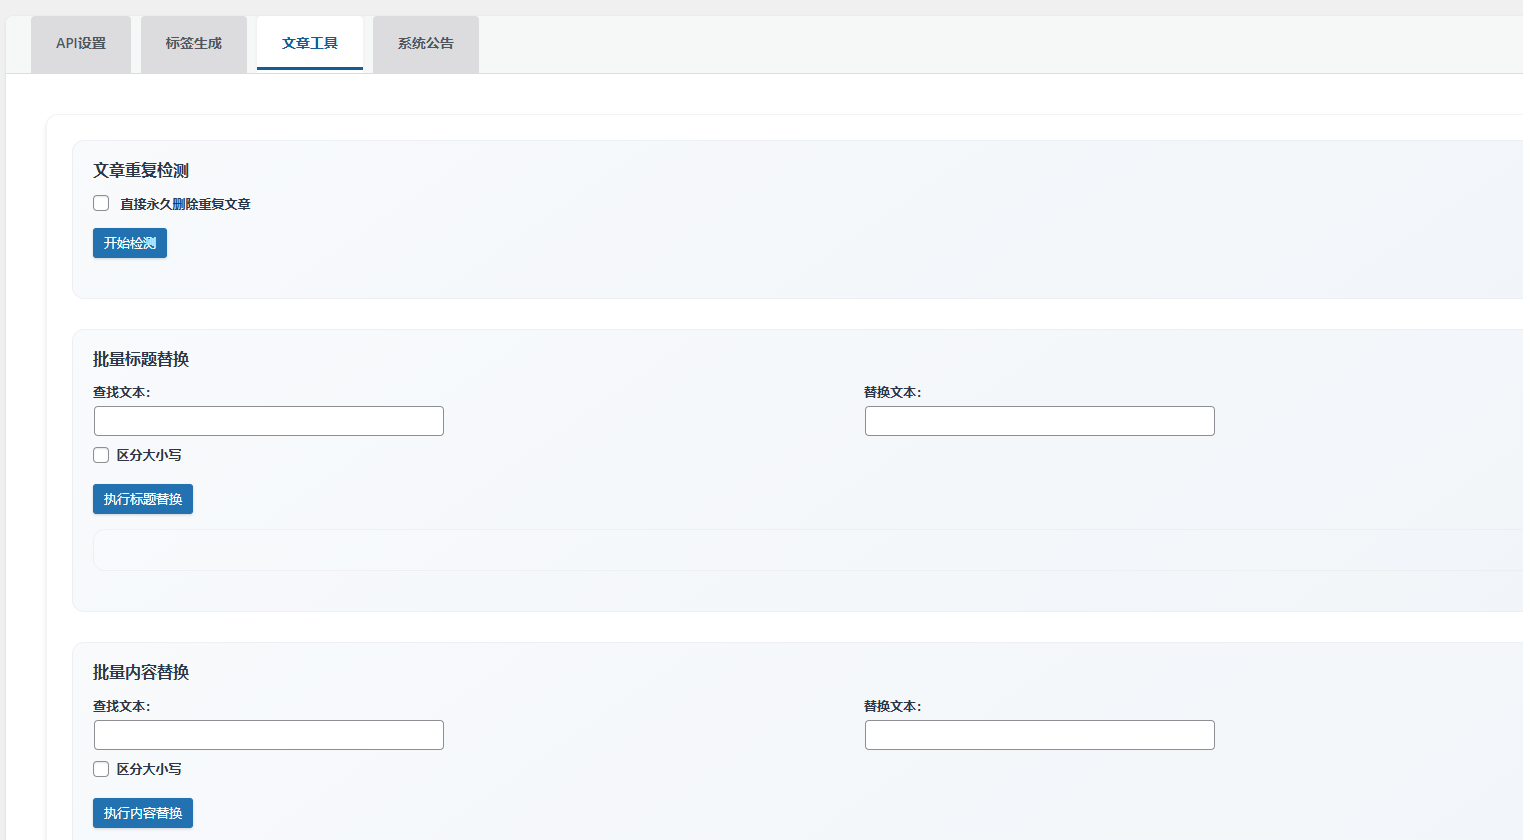
Task: Tick 区分大小写 checkbox under 批量标题替换
Action: 101,455
